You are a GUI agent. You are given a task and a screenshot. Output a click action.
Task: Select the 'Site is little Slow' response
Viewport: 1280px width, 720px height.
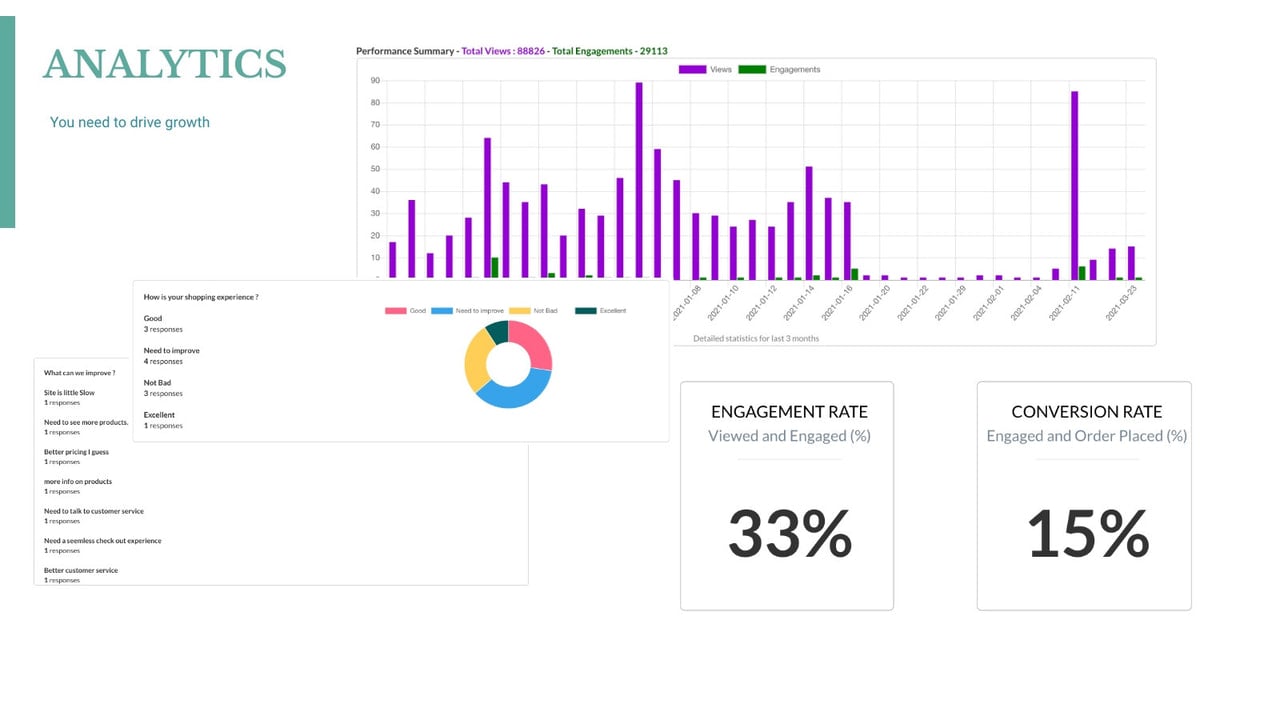click(x=69, y=397)
